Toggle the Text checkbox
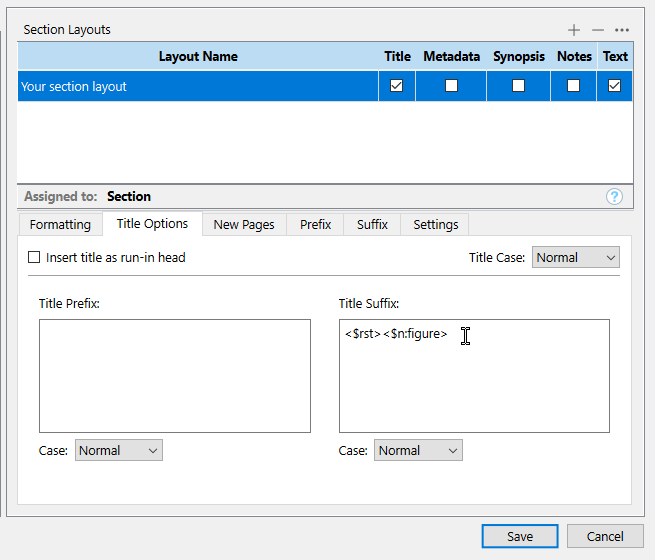The width and height of the screenshot is (655, 560). pyautogui.click(x=615, y=86)
